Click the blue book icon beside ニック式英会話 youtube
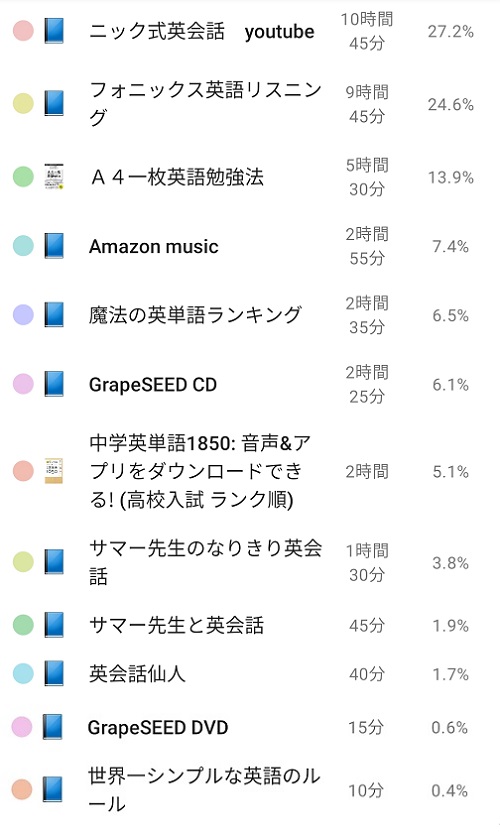 click(54, 31)
